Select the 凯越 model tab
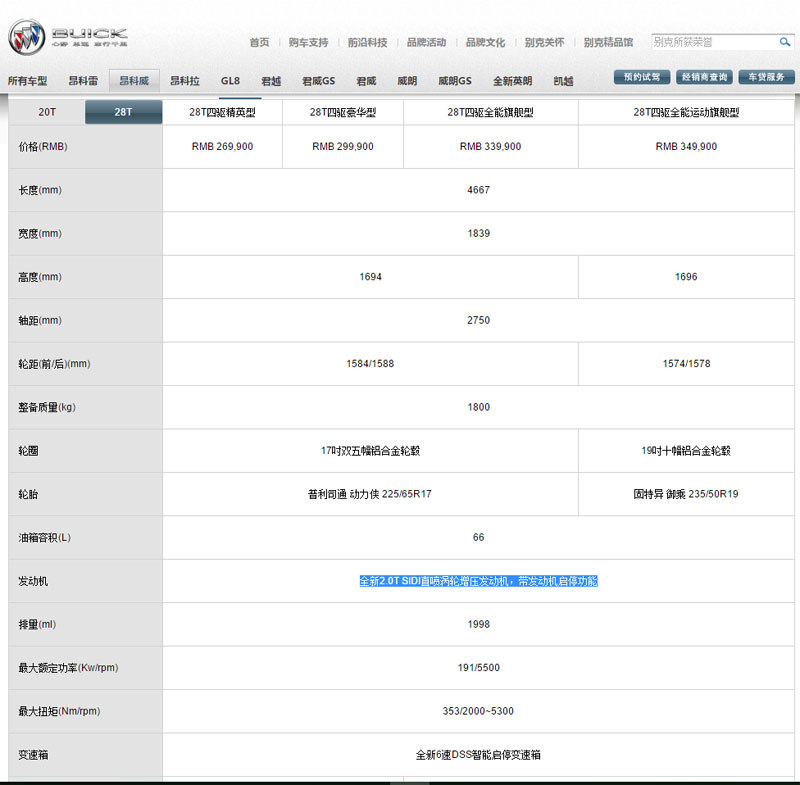800x785 pixels. 563,81
